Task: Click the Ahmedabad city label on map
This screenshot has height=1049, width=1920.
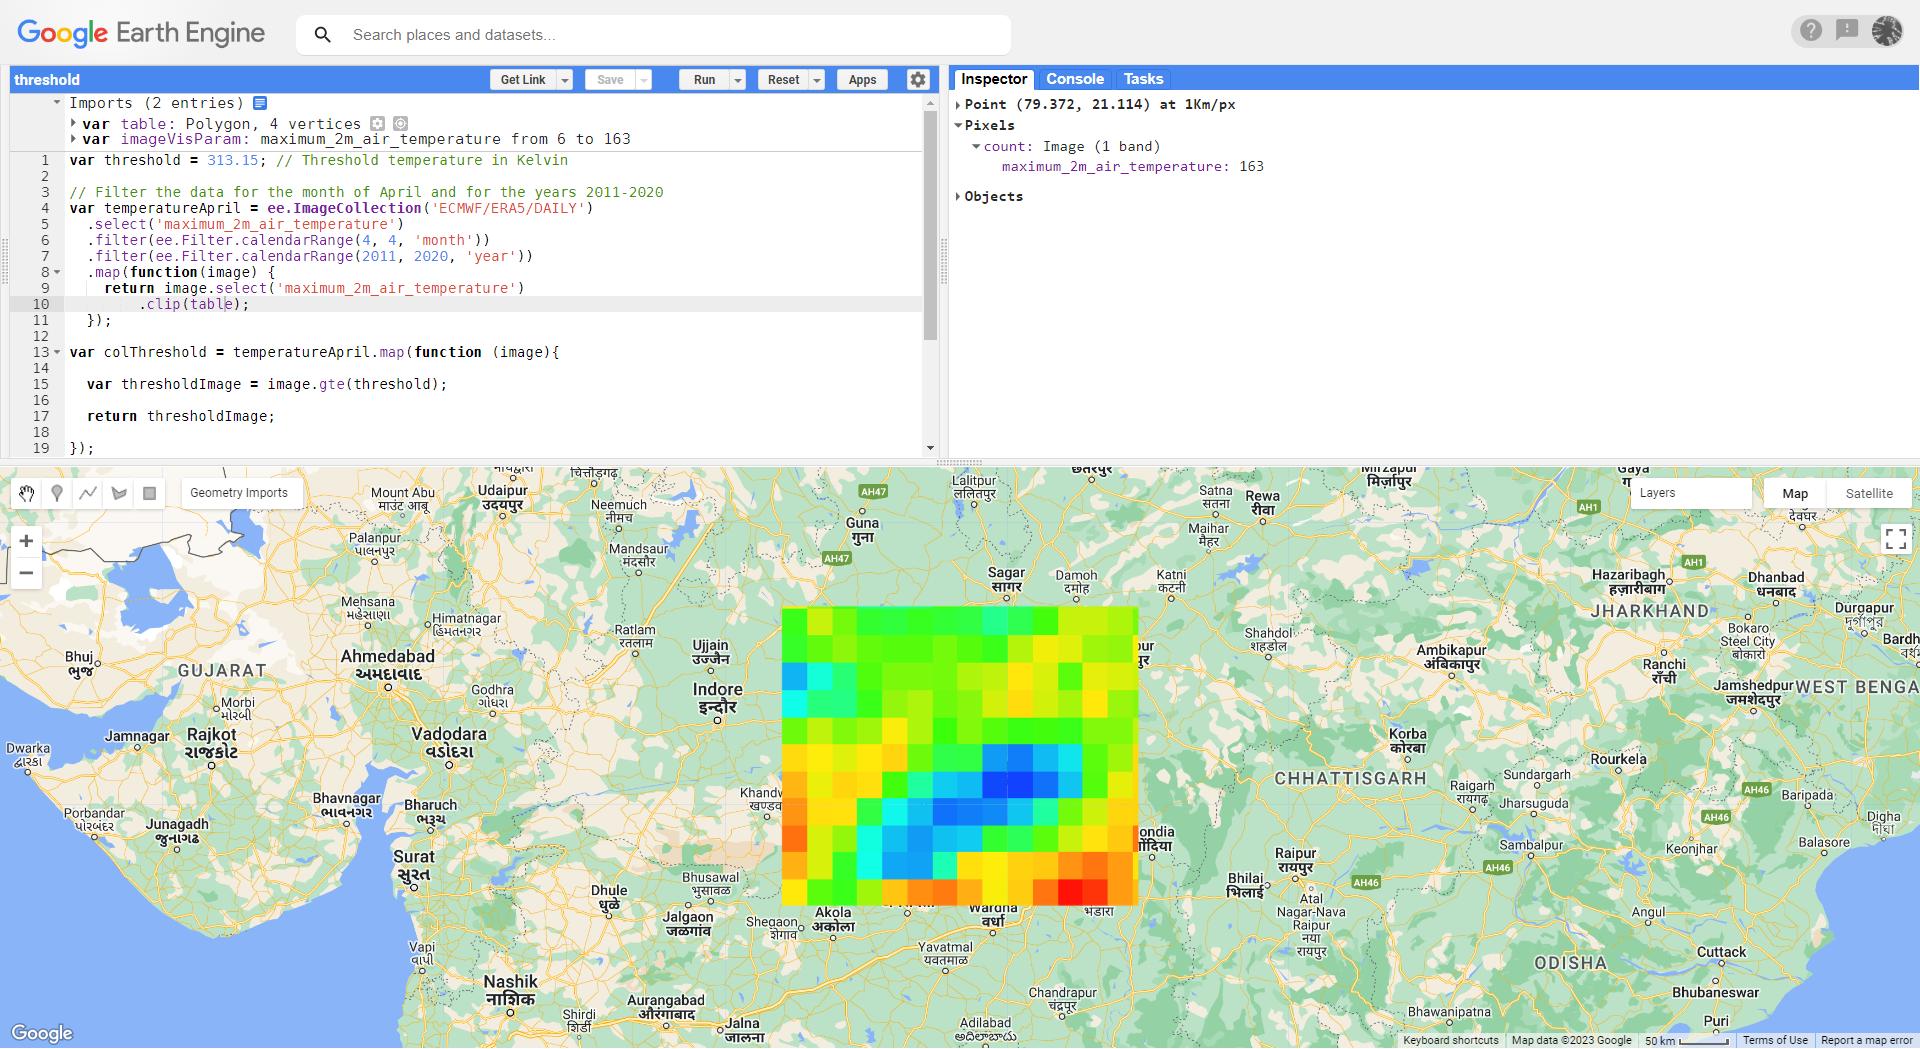Action: click(388, 665)
